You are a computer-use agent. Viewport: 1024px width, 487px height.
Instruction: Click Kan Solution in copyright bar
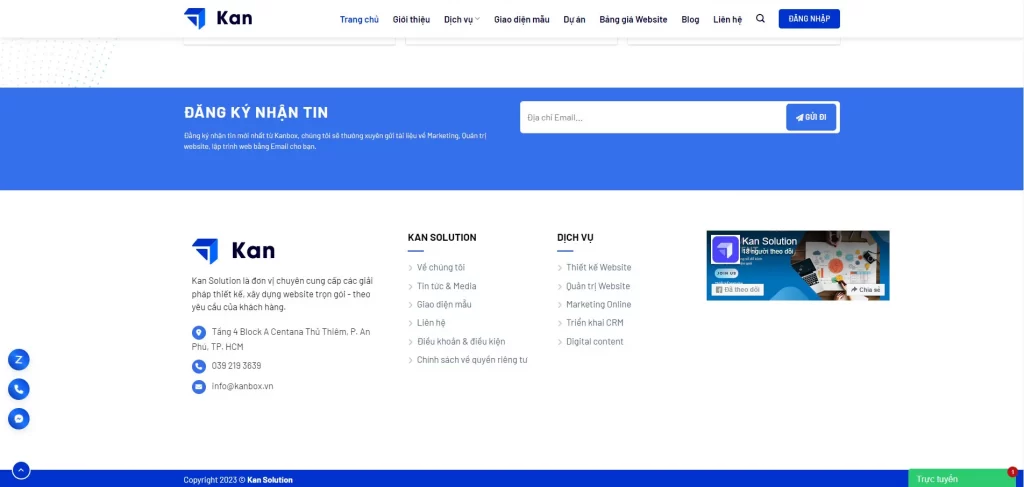(x=270, y=480)
